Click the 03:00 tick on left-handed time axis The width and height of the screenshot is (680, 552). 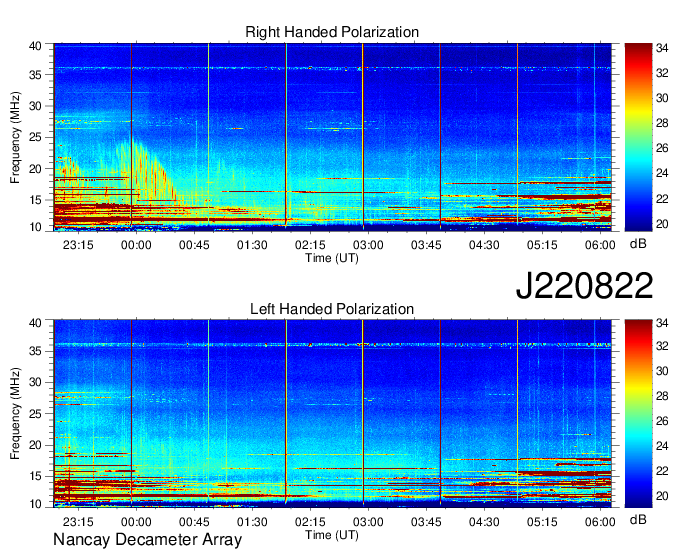click(368, 522)
